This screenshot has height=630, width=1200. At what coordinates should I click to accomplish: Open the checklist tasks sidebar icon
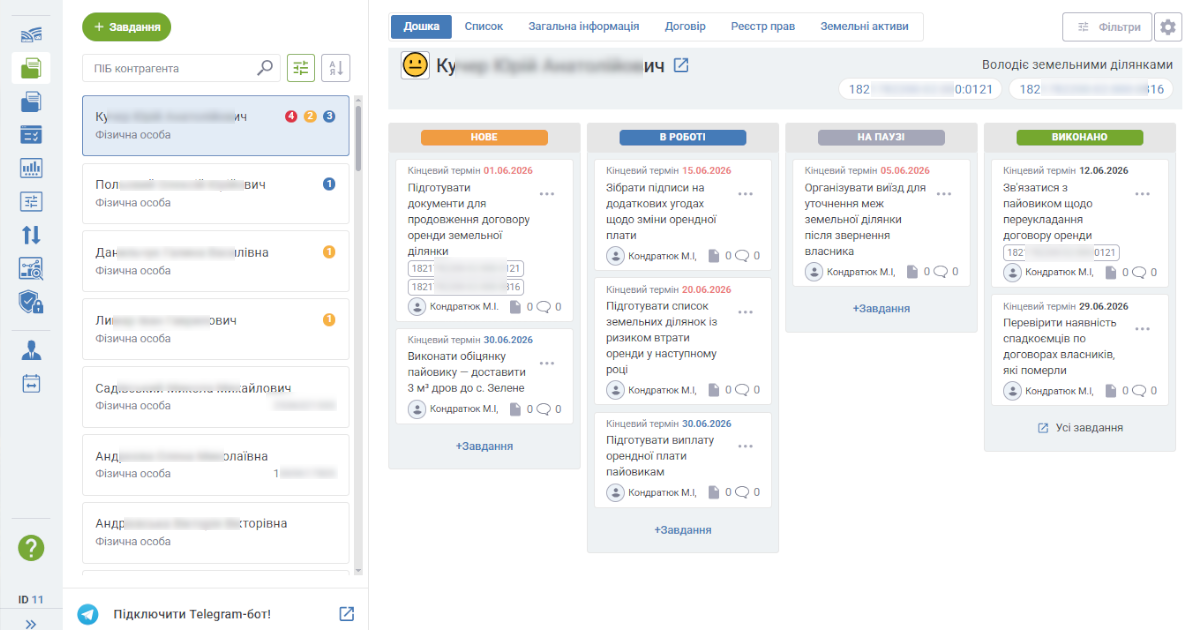coord(31,134)
